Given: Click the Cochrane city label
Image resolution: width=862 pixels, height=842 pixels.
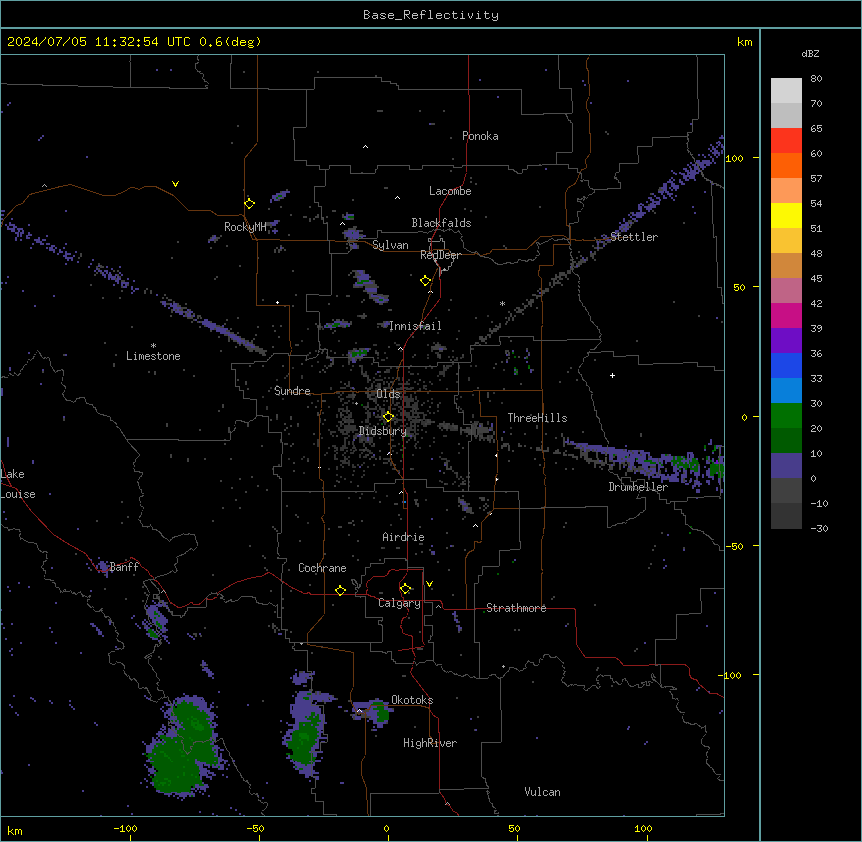Looking at the screenshot, I should pyautogui.click(x=322, y=568).
